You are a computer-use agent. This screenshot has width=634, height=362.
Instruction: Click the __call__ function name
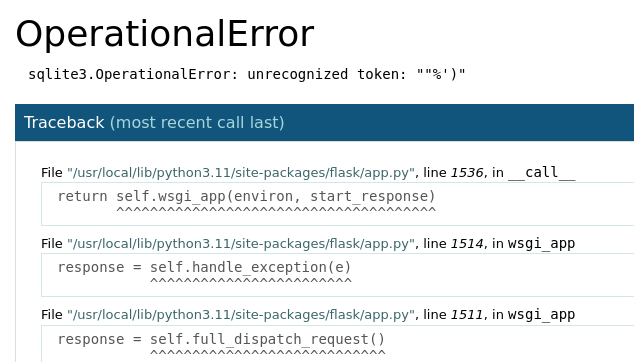click(541, 173)
